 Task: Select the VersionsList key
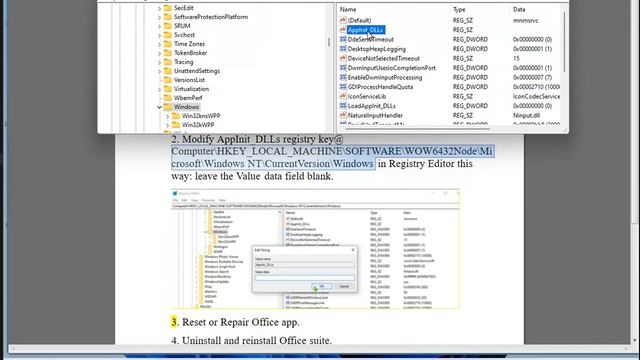coord(189,80)
